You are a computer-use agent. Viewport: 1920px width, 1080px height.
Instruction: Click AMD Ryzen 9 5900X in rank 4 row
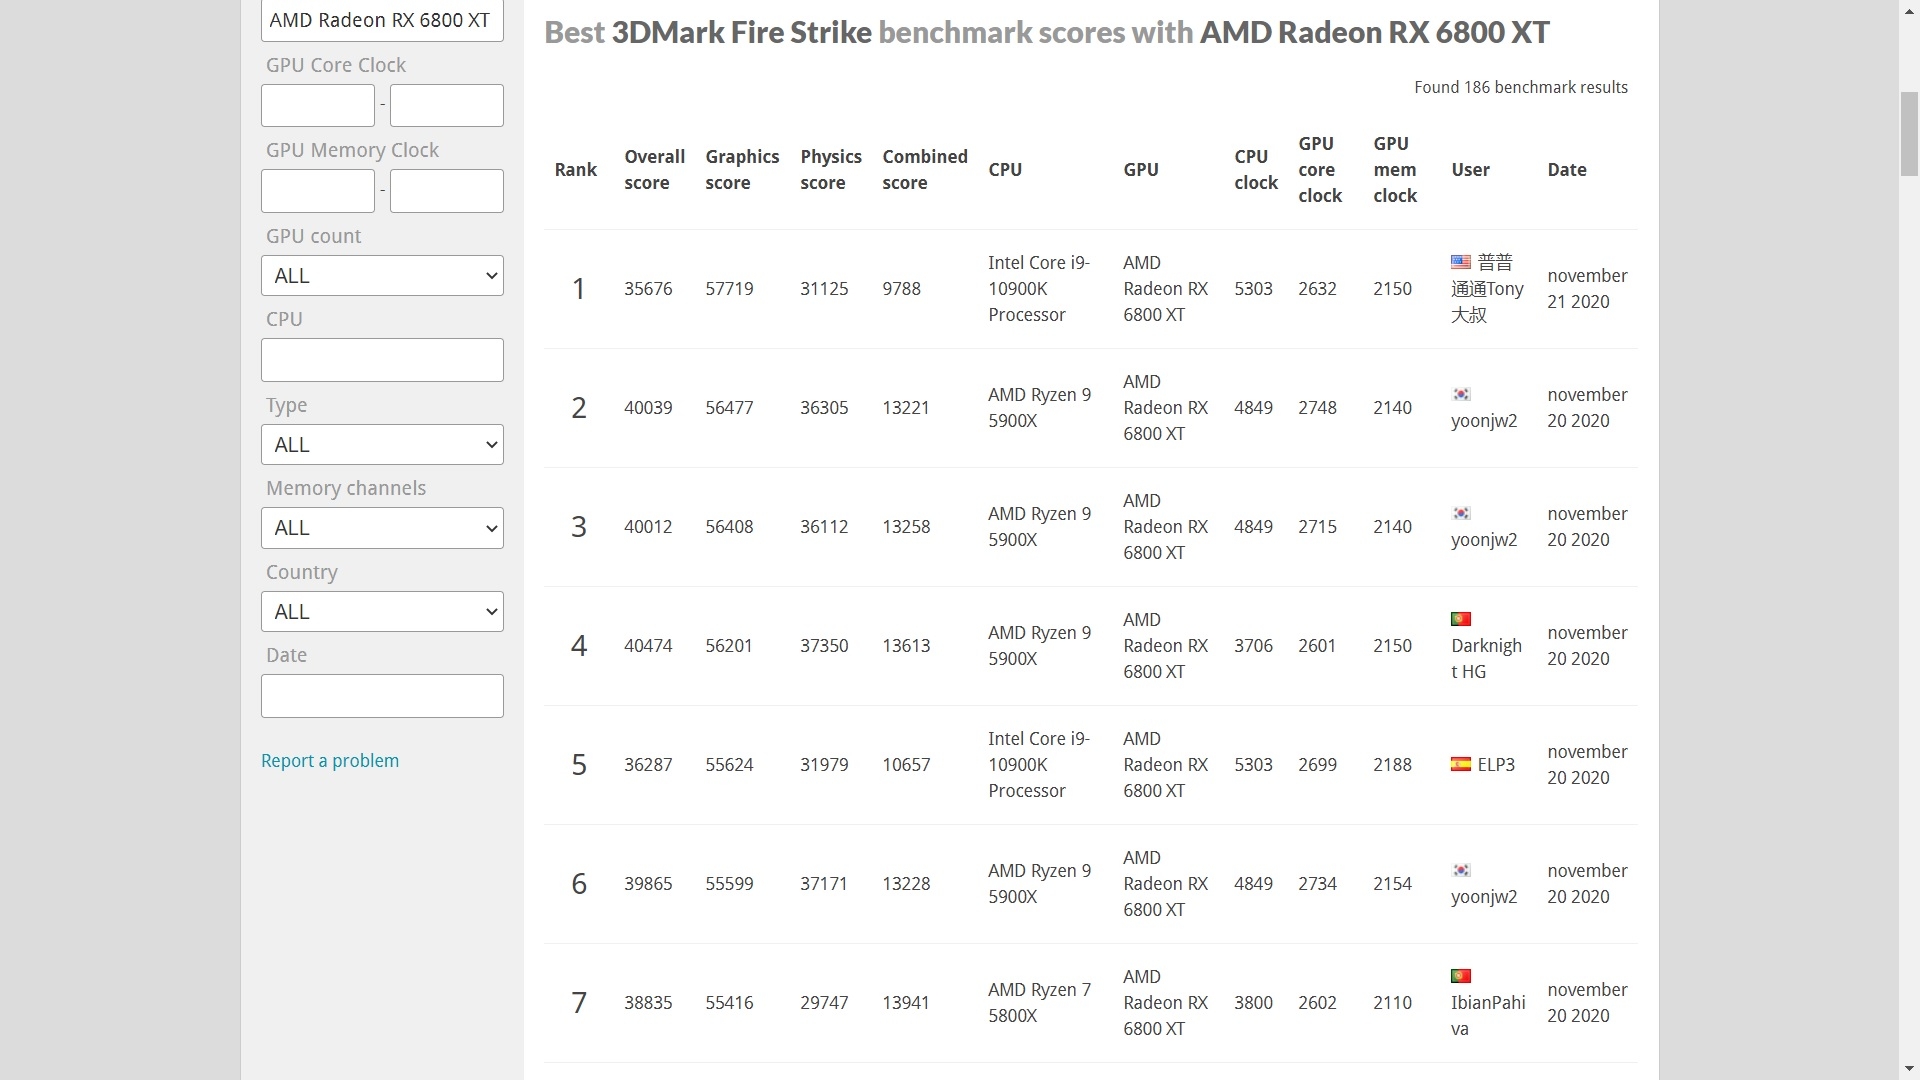[x=1039, y=646]
